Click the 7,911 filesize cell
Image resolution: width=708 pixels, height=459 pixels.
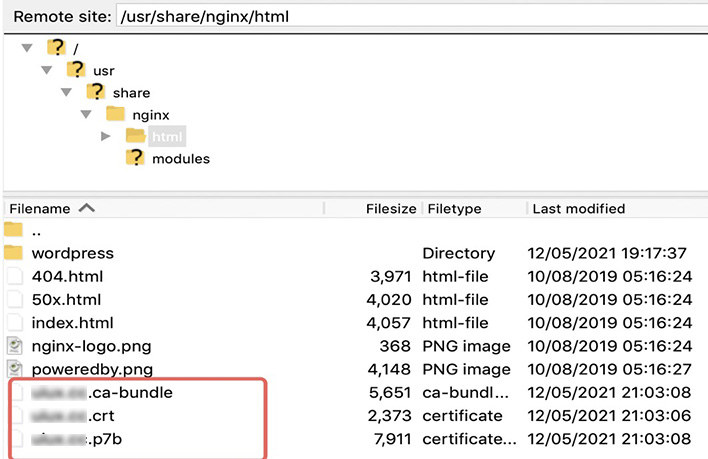point(392,439)
